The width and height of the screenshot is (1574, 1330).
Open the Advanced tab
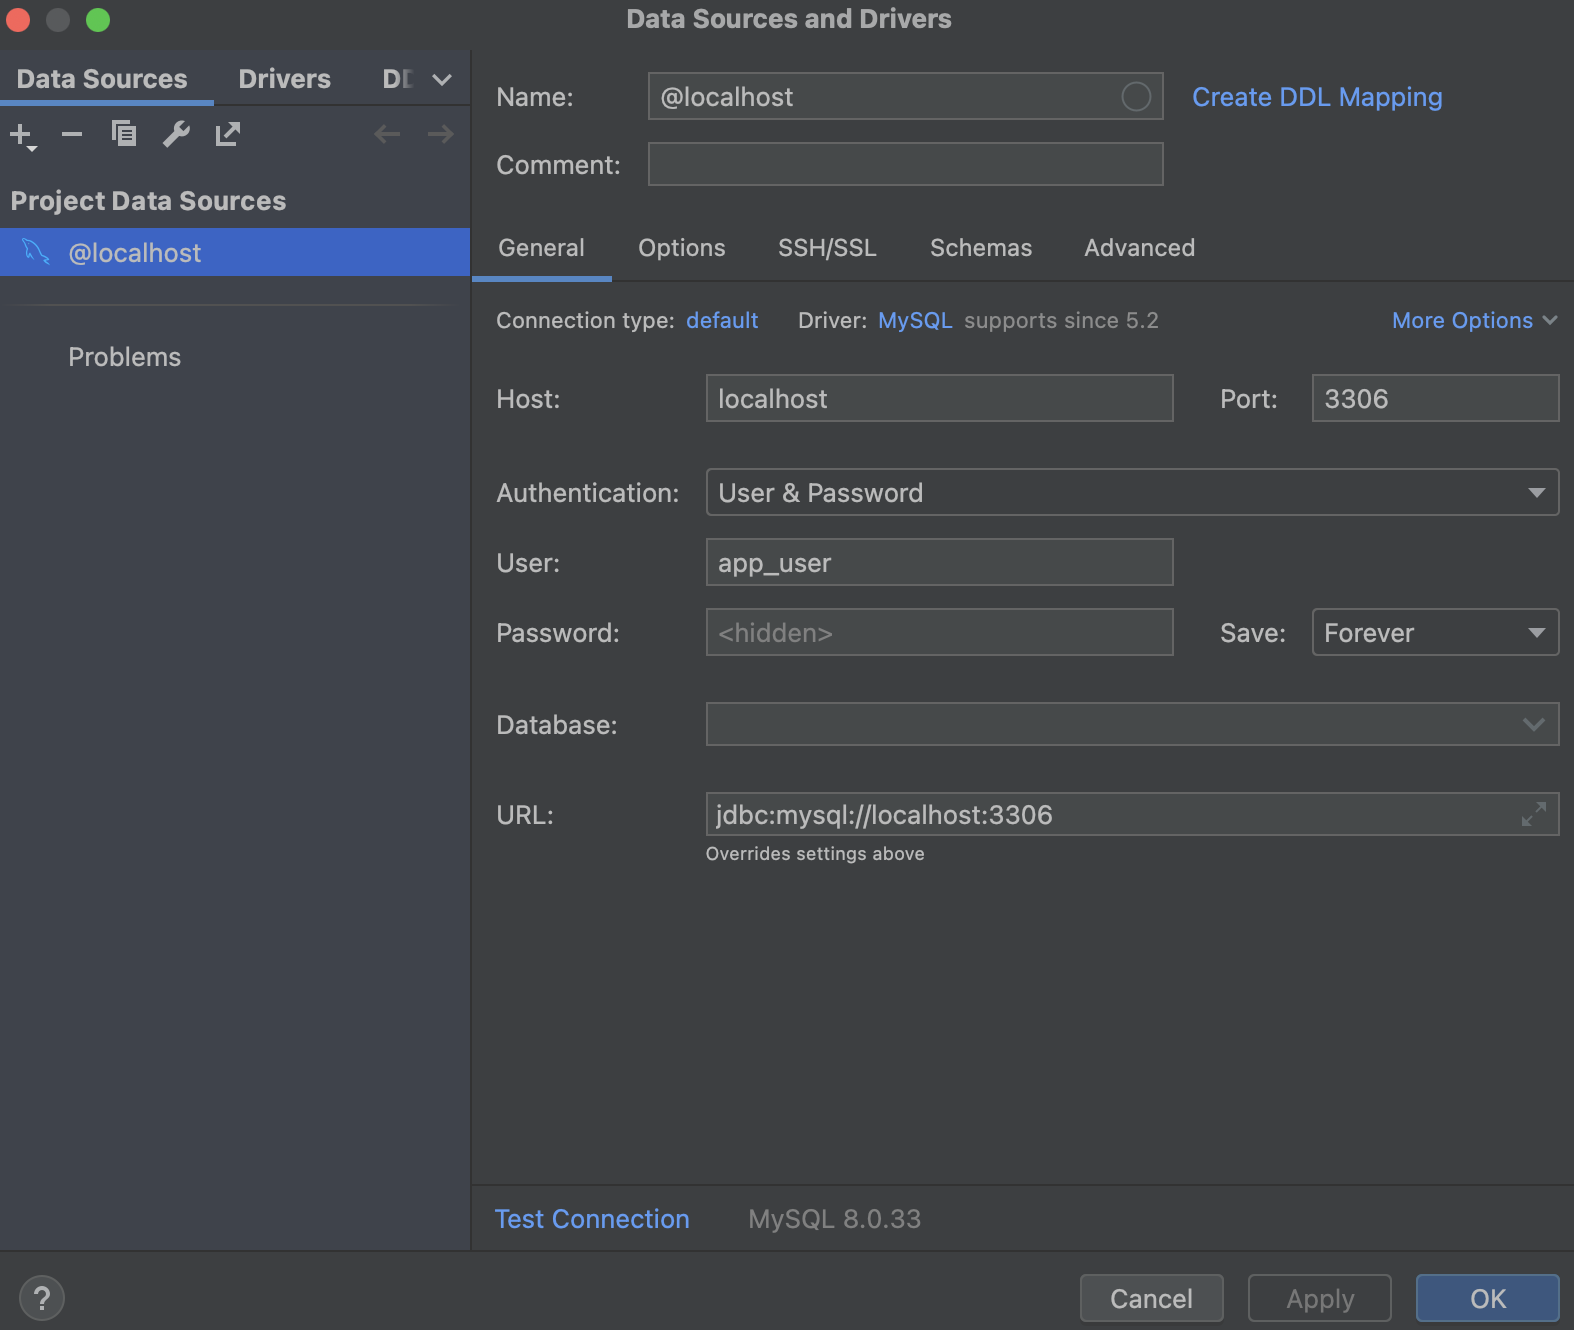click(1139, 248)
